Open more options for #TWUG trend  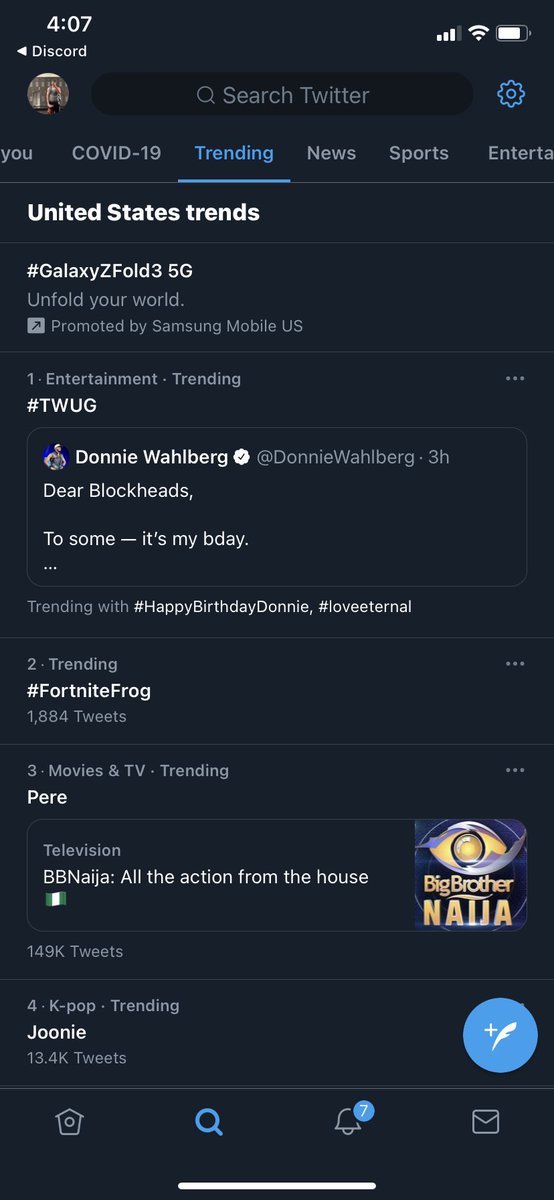click(515, 379)
